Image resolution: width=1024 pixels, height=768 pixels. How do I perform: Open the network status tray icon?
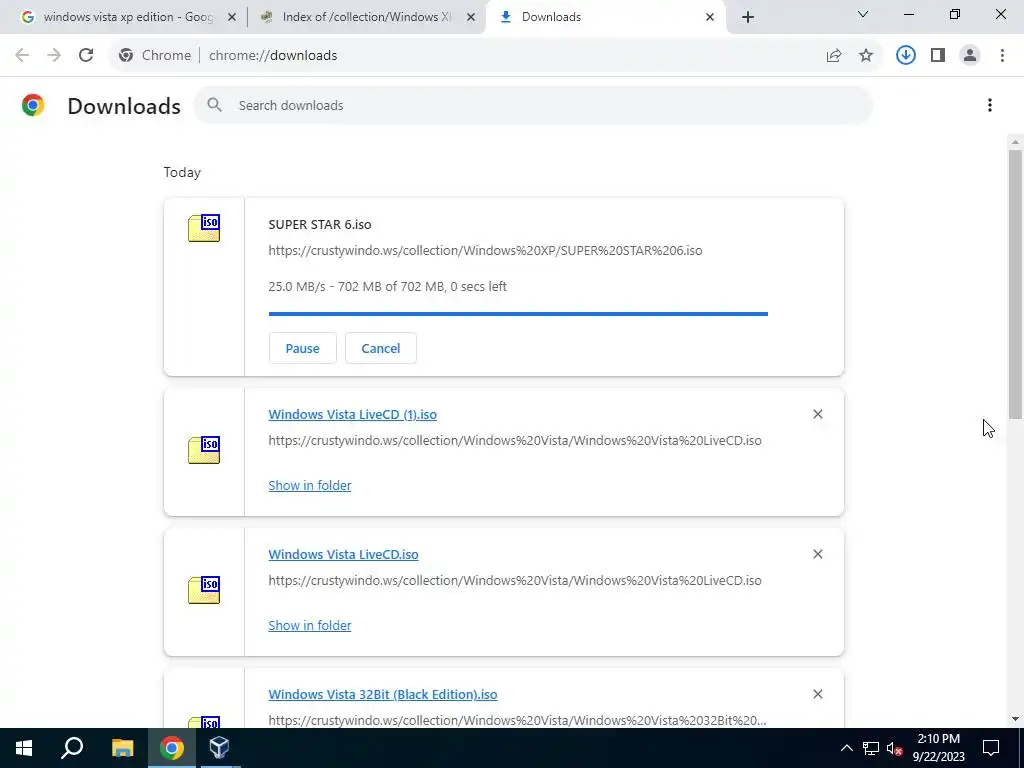(x=871, y=748)
